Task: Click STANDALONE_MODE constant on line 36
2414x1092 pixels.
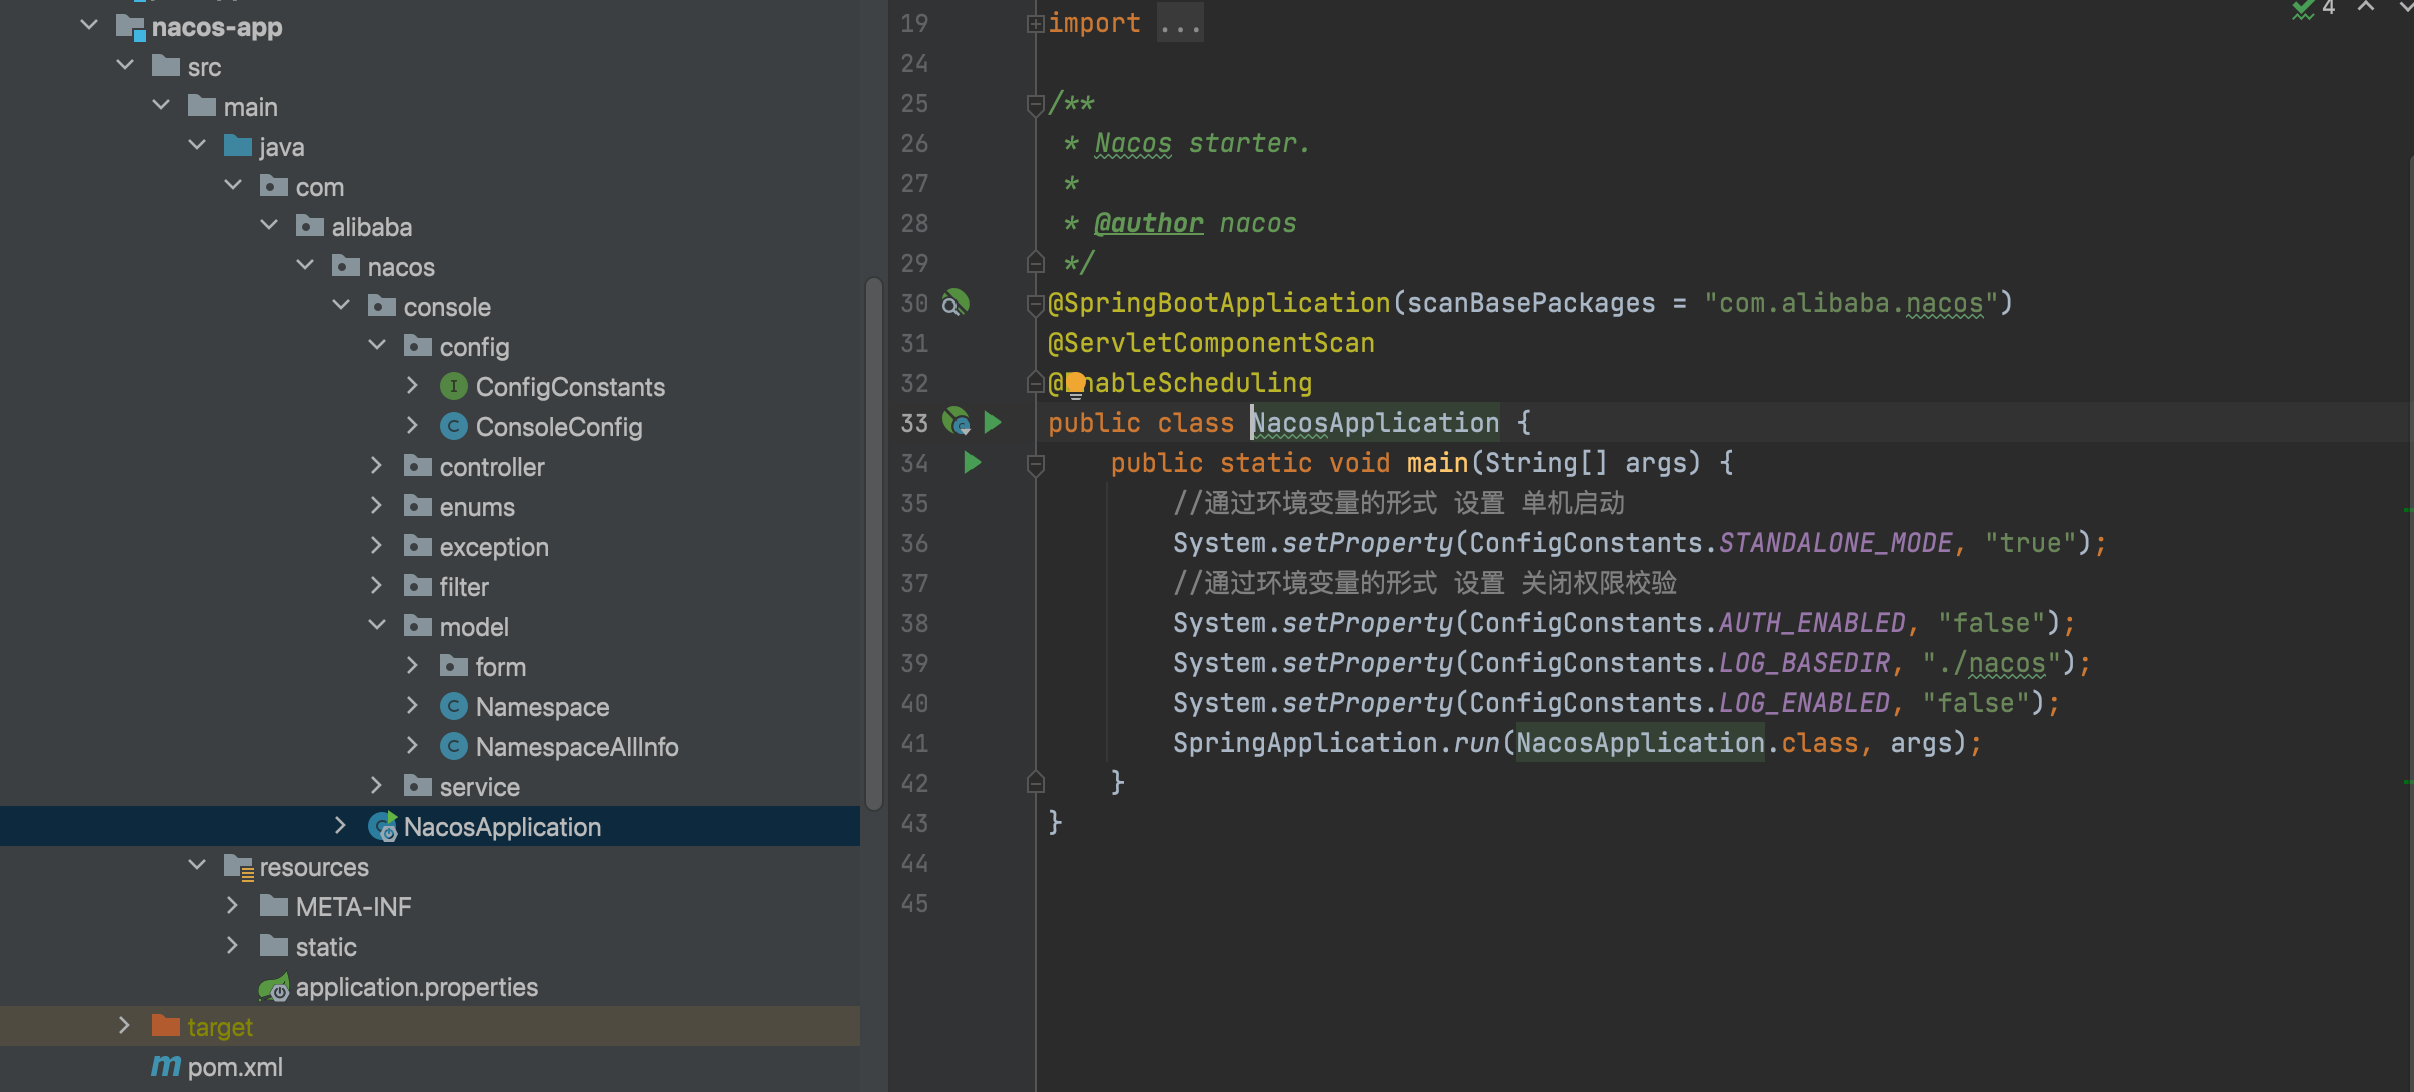Action: point(1835,543)
